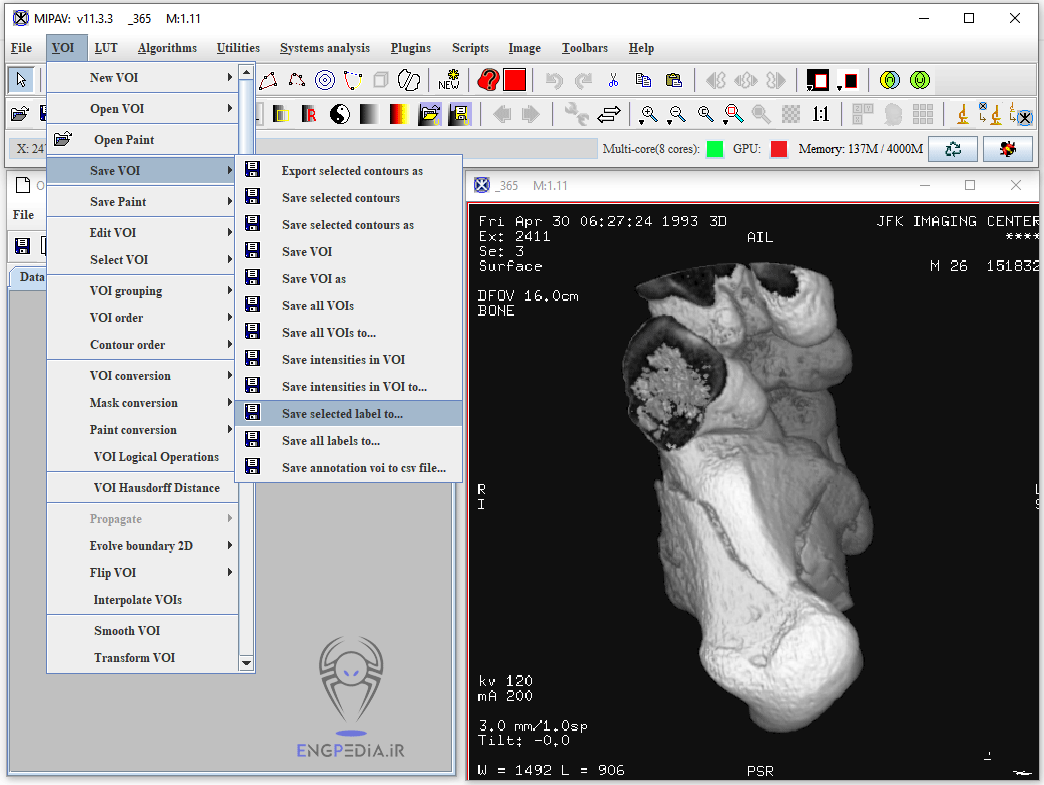Screen dimensions: 1044x785
Task: Click the NEW VOI toolbar icon
Action: (449, 81)
